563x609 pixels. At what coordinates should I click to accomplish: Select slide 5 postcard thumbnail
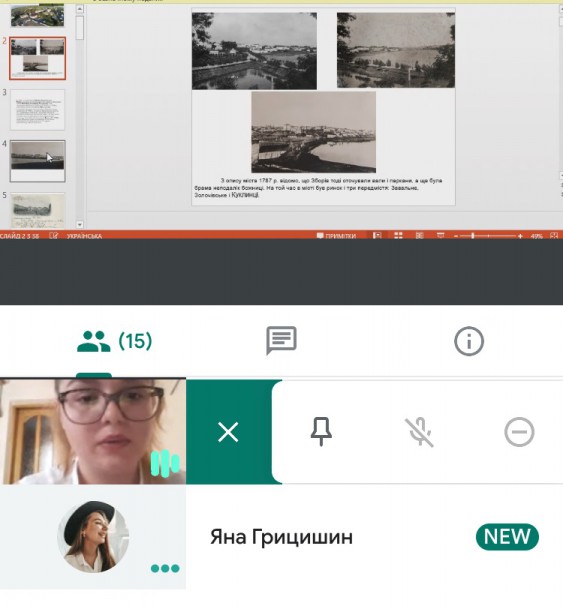(38, 210)
